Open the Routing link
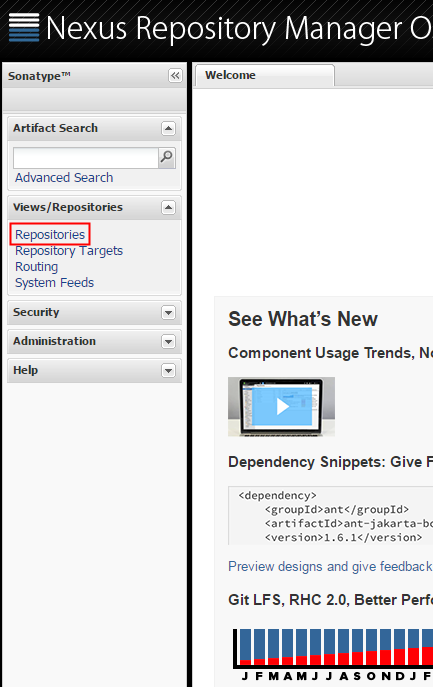The width and height of the screenshot is (433, 687). point(36,267)
